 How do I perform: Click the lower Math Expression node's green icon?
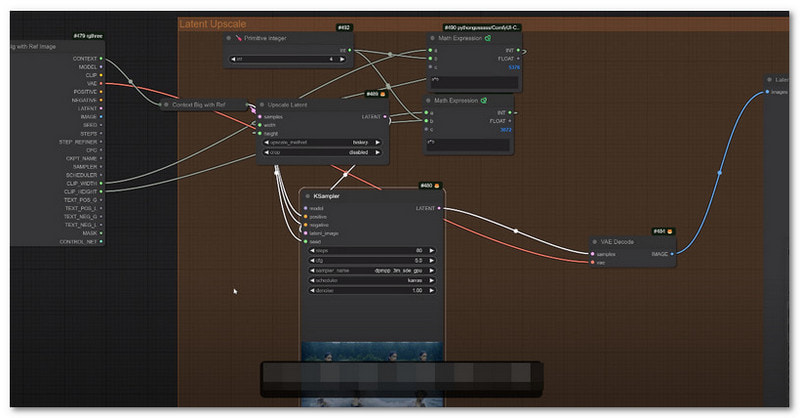[x=483, y=100]
